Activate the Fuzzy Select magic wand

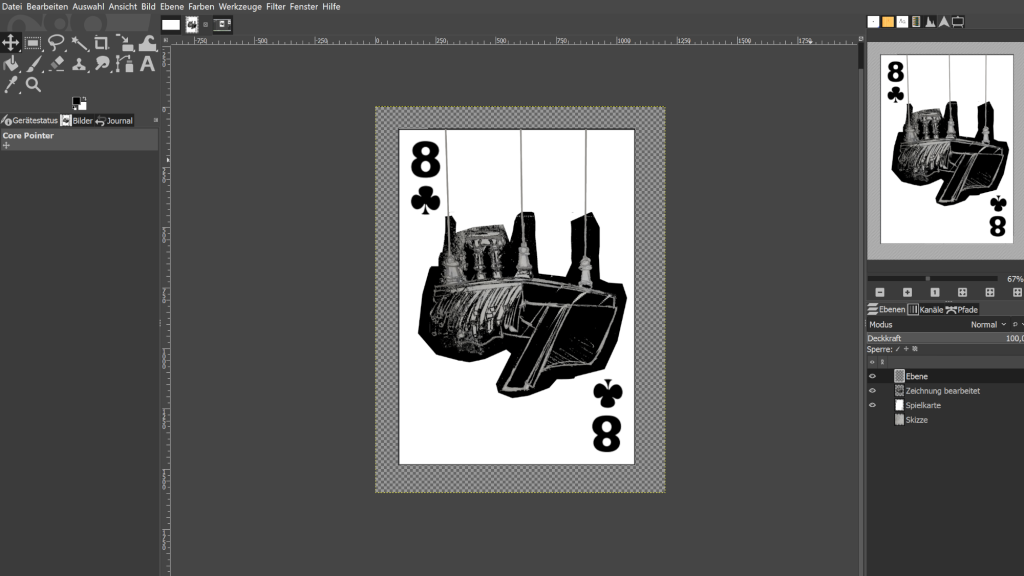point(79,43)
